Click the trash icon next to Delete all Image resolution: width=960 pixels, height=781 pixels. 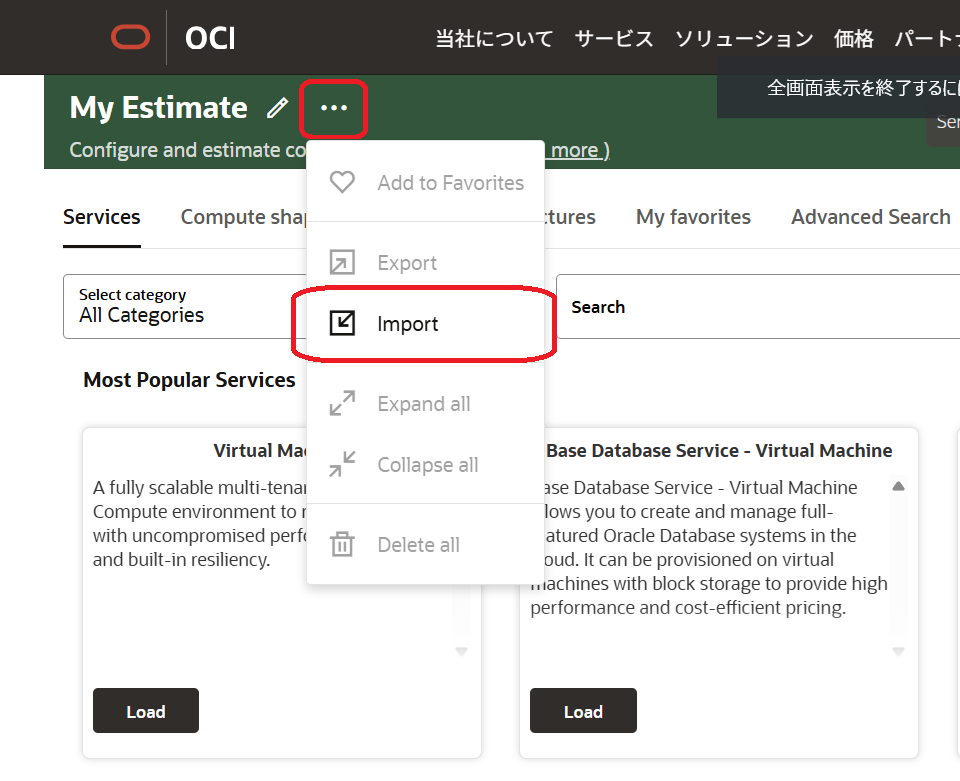pyautogui.click(x=343, y=544)
